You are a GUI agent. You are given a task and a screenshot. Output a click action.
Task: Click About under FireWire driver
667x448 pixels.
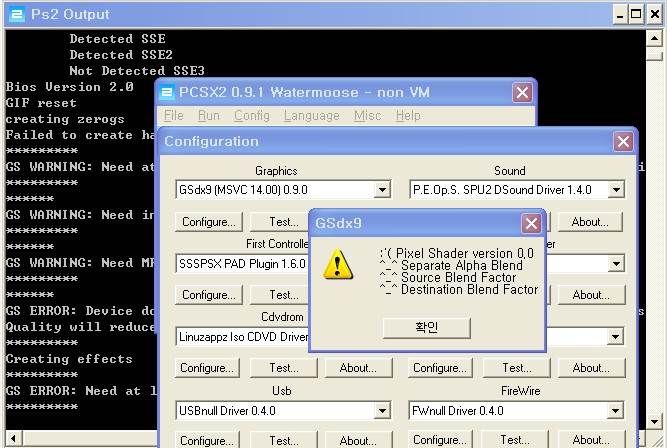point(591,440)
